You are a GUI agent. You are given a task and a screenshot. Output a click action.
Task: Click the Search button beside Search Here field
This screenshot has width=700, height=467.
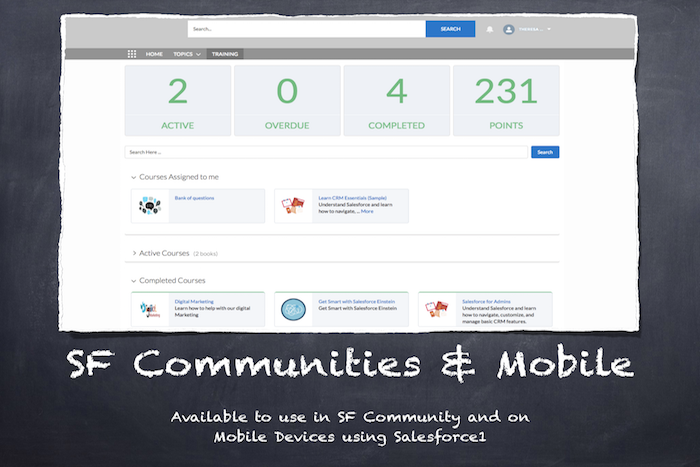[x=544, y=152]
